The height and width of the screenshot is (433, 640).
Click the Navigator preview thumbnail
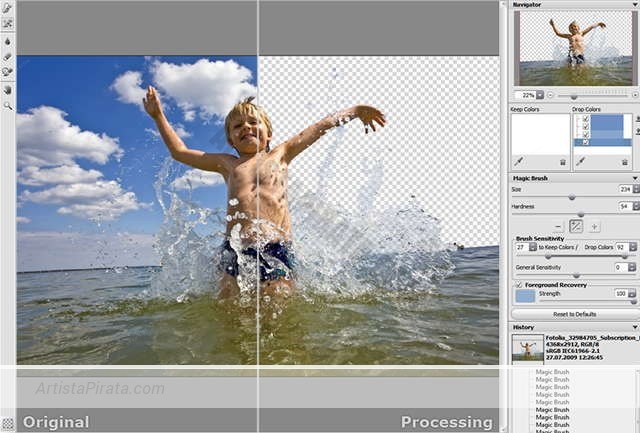tap(575, 48)
